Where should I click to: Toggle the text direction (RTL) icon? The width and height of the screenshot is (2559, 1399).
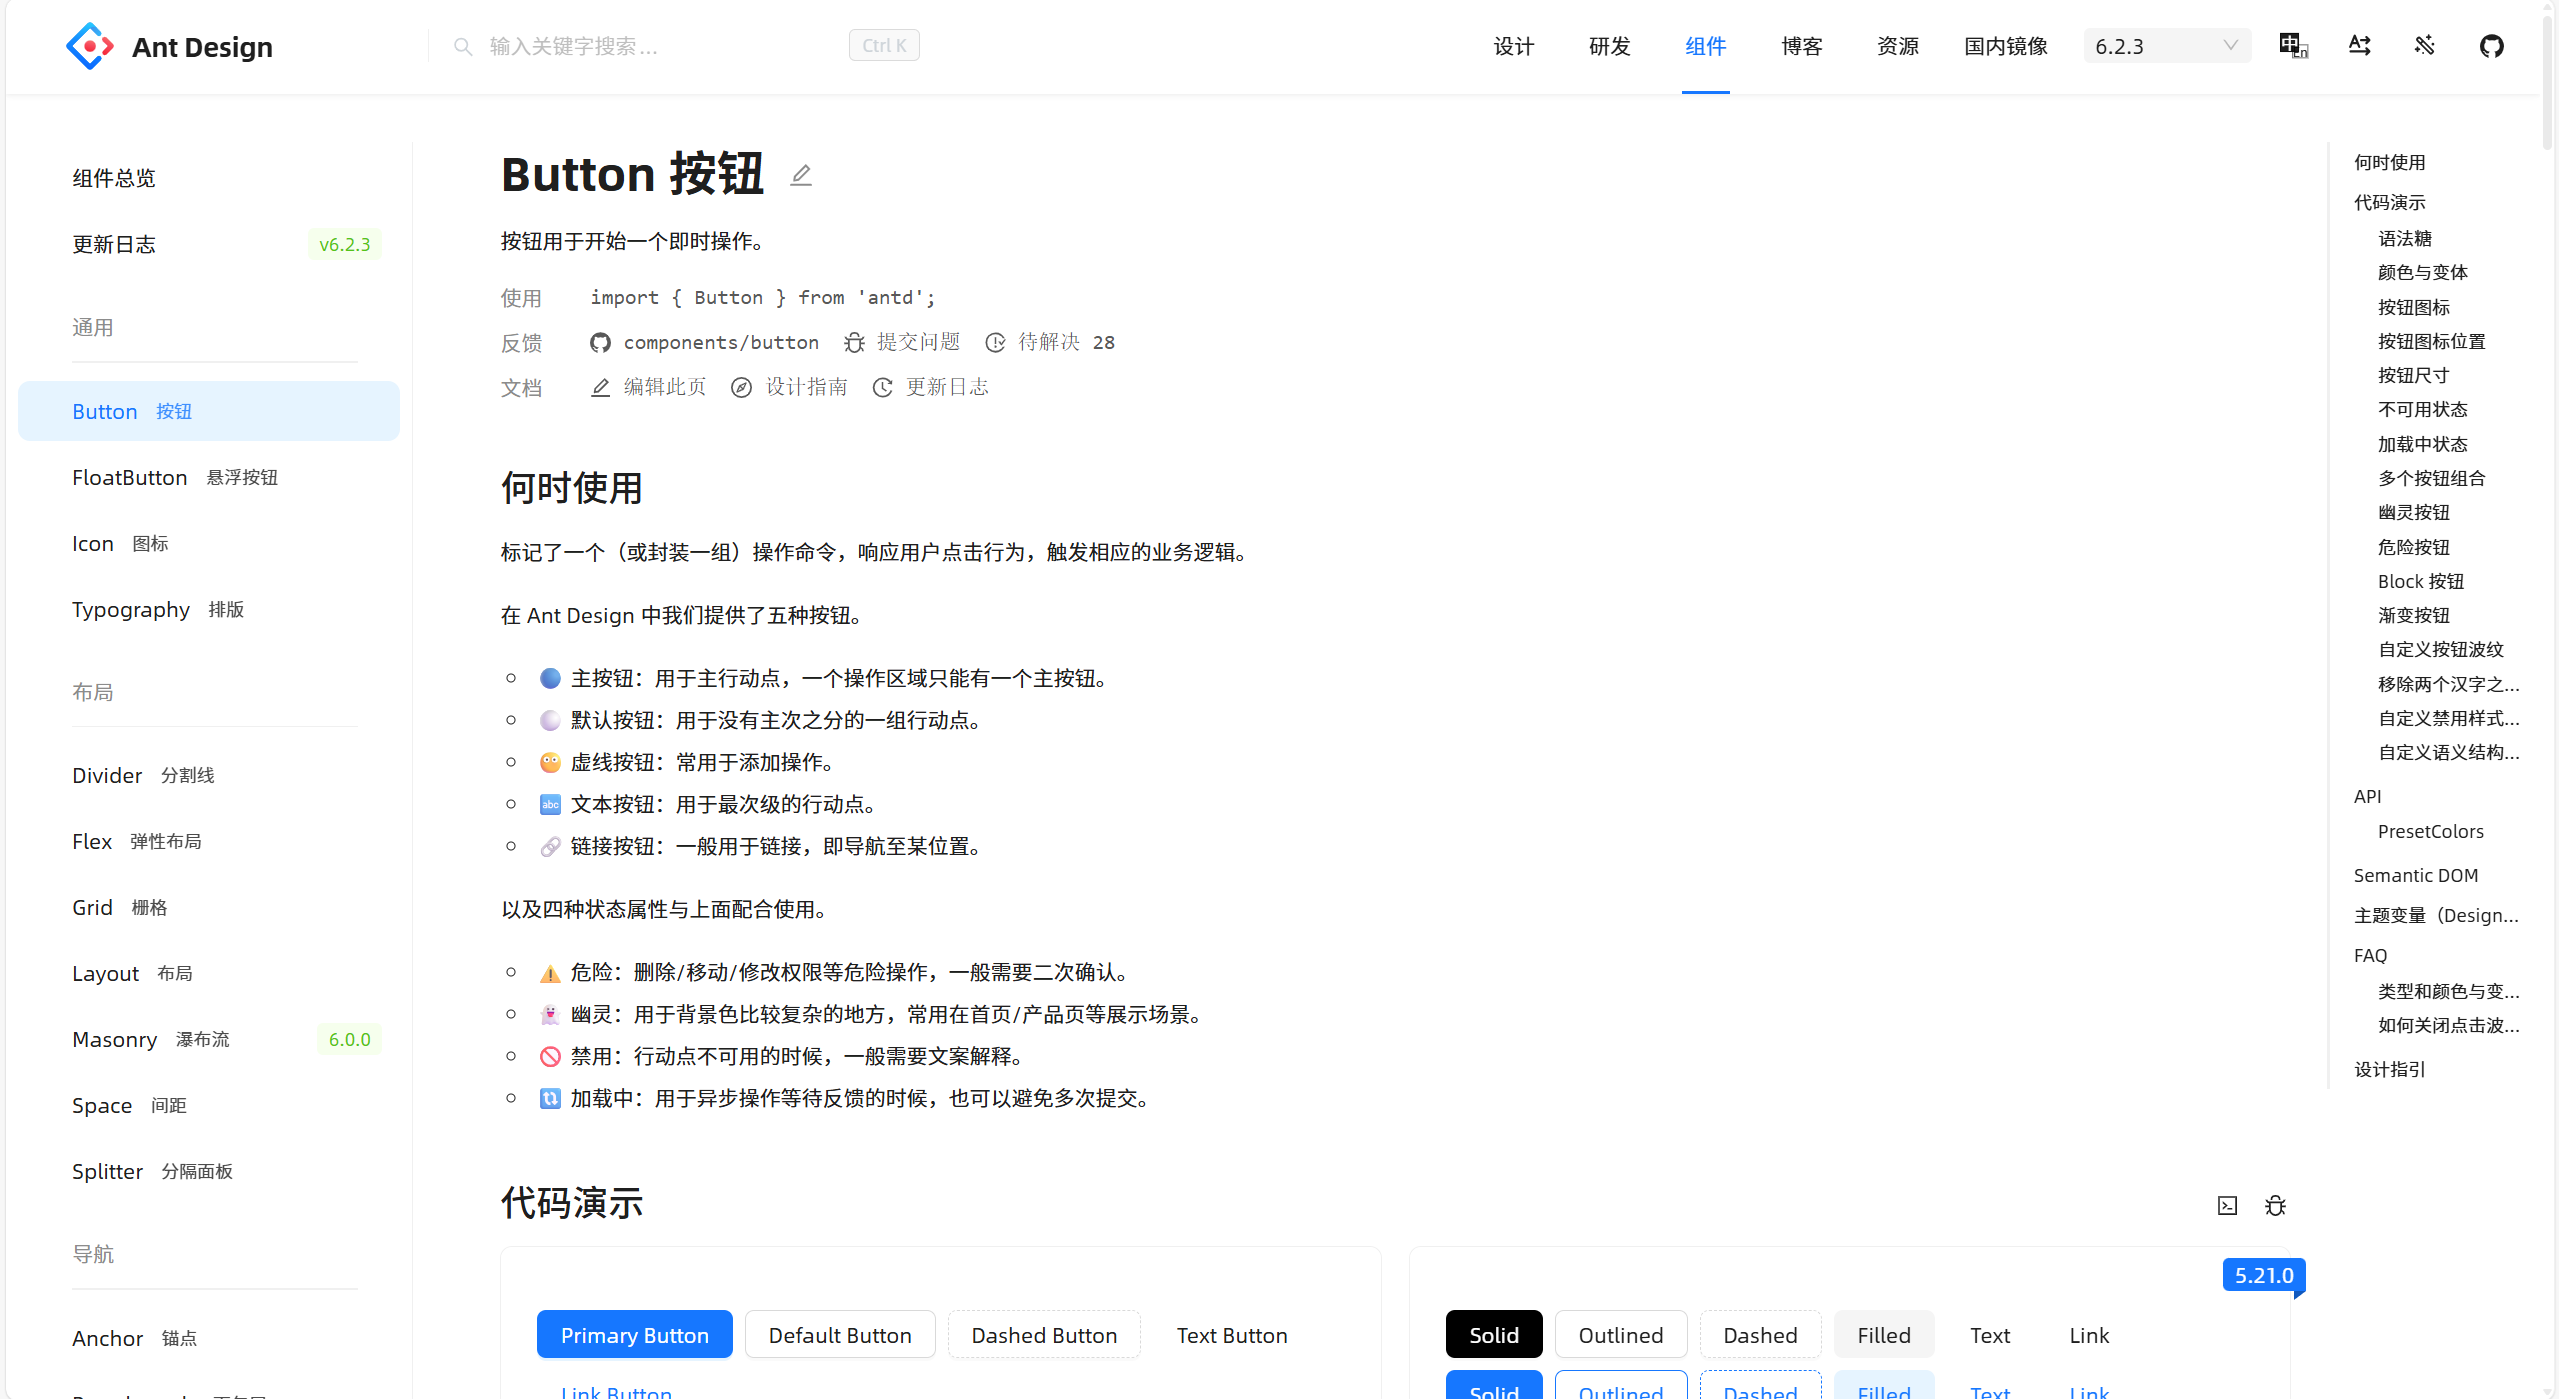click(x=2359, y=46)
